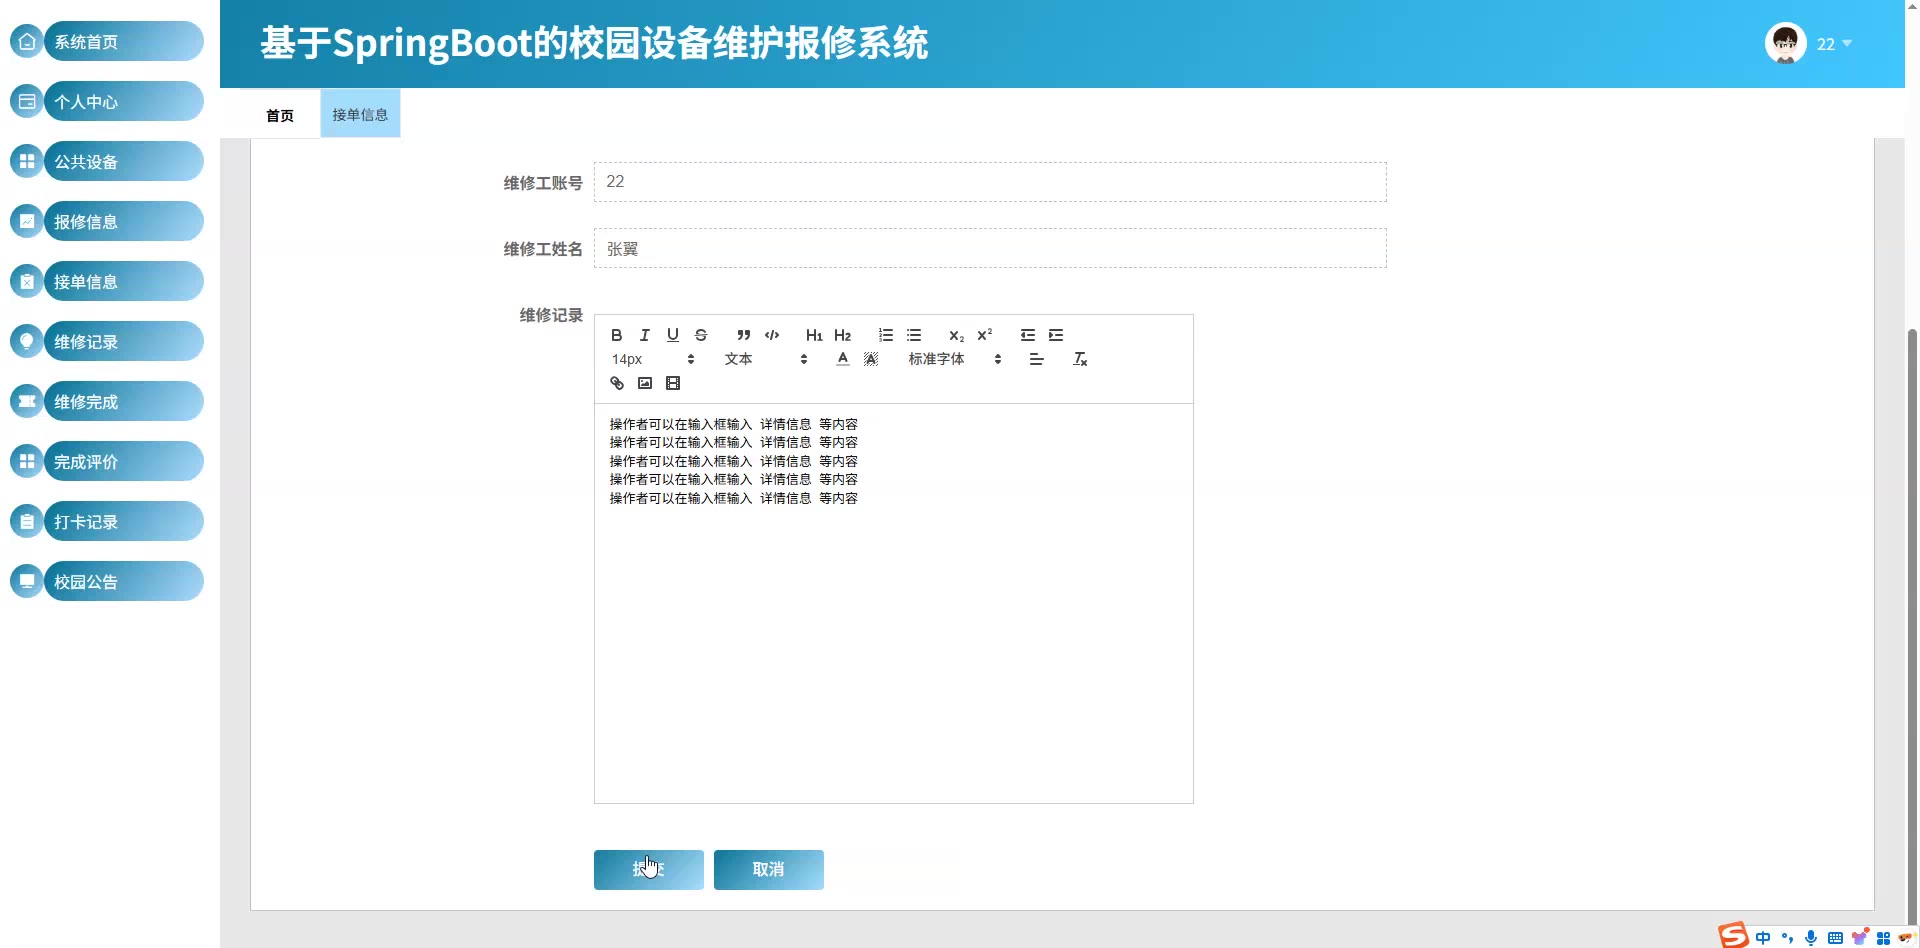The height and width of the screenshot is (948, 1920).
Task: Select the 接单信息 breadcrumb tab
Action: click(x=360, y=114)
